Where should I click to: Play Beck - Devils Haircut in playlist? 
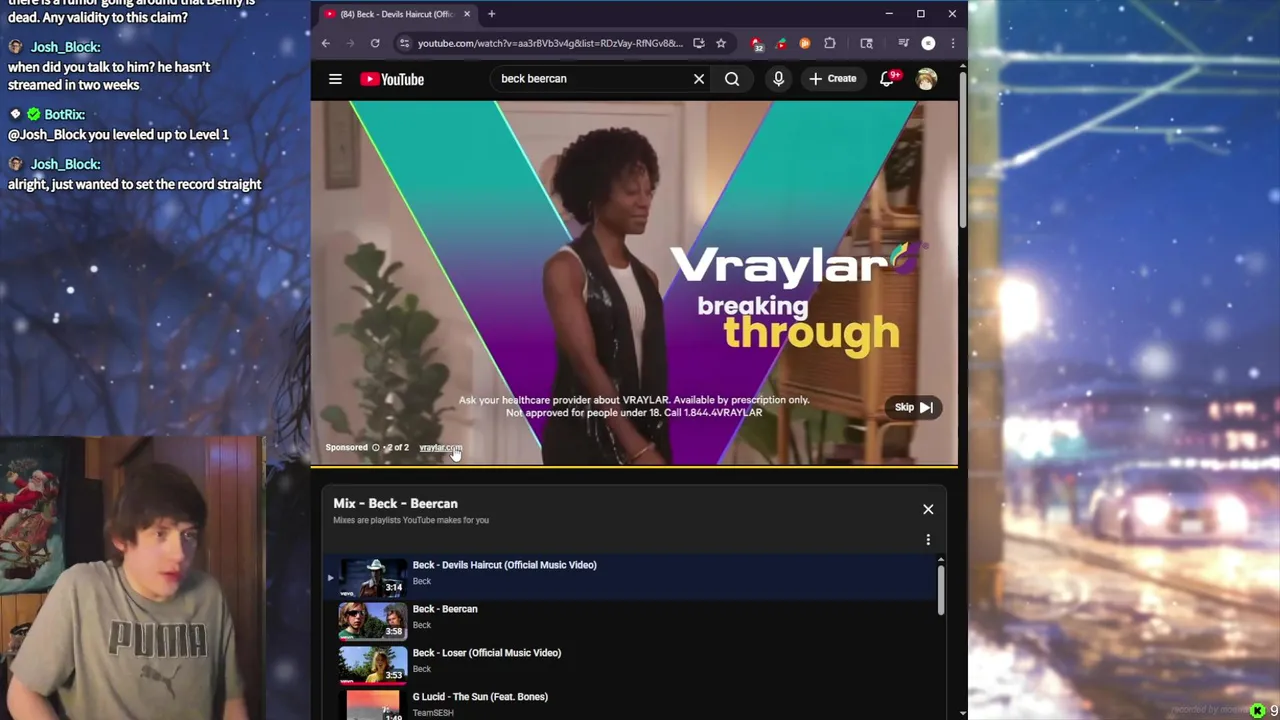click(x=632, y=576)
